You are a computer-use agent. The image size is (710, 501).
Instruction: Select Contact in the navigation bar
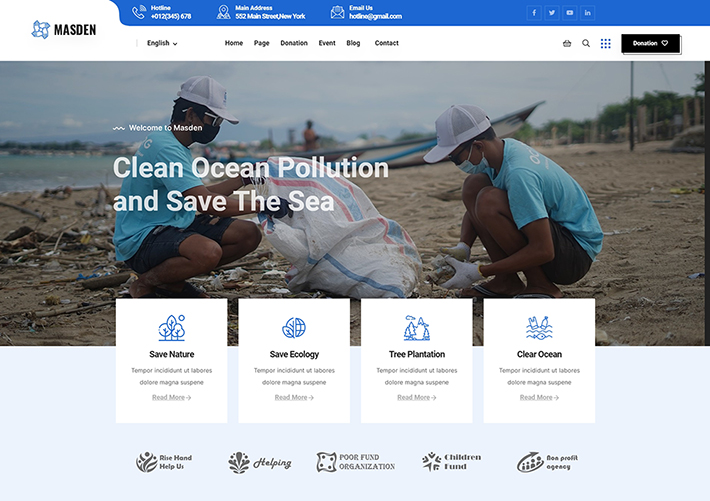pos(386,43)
